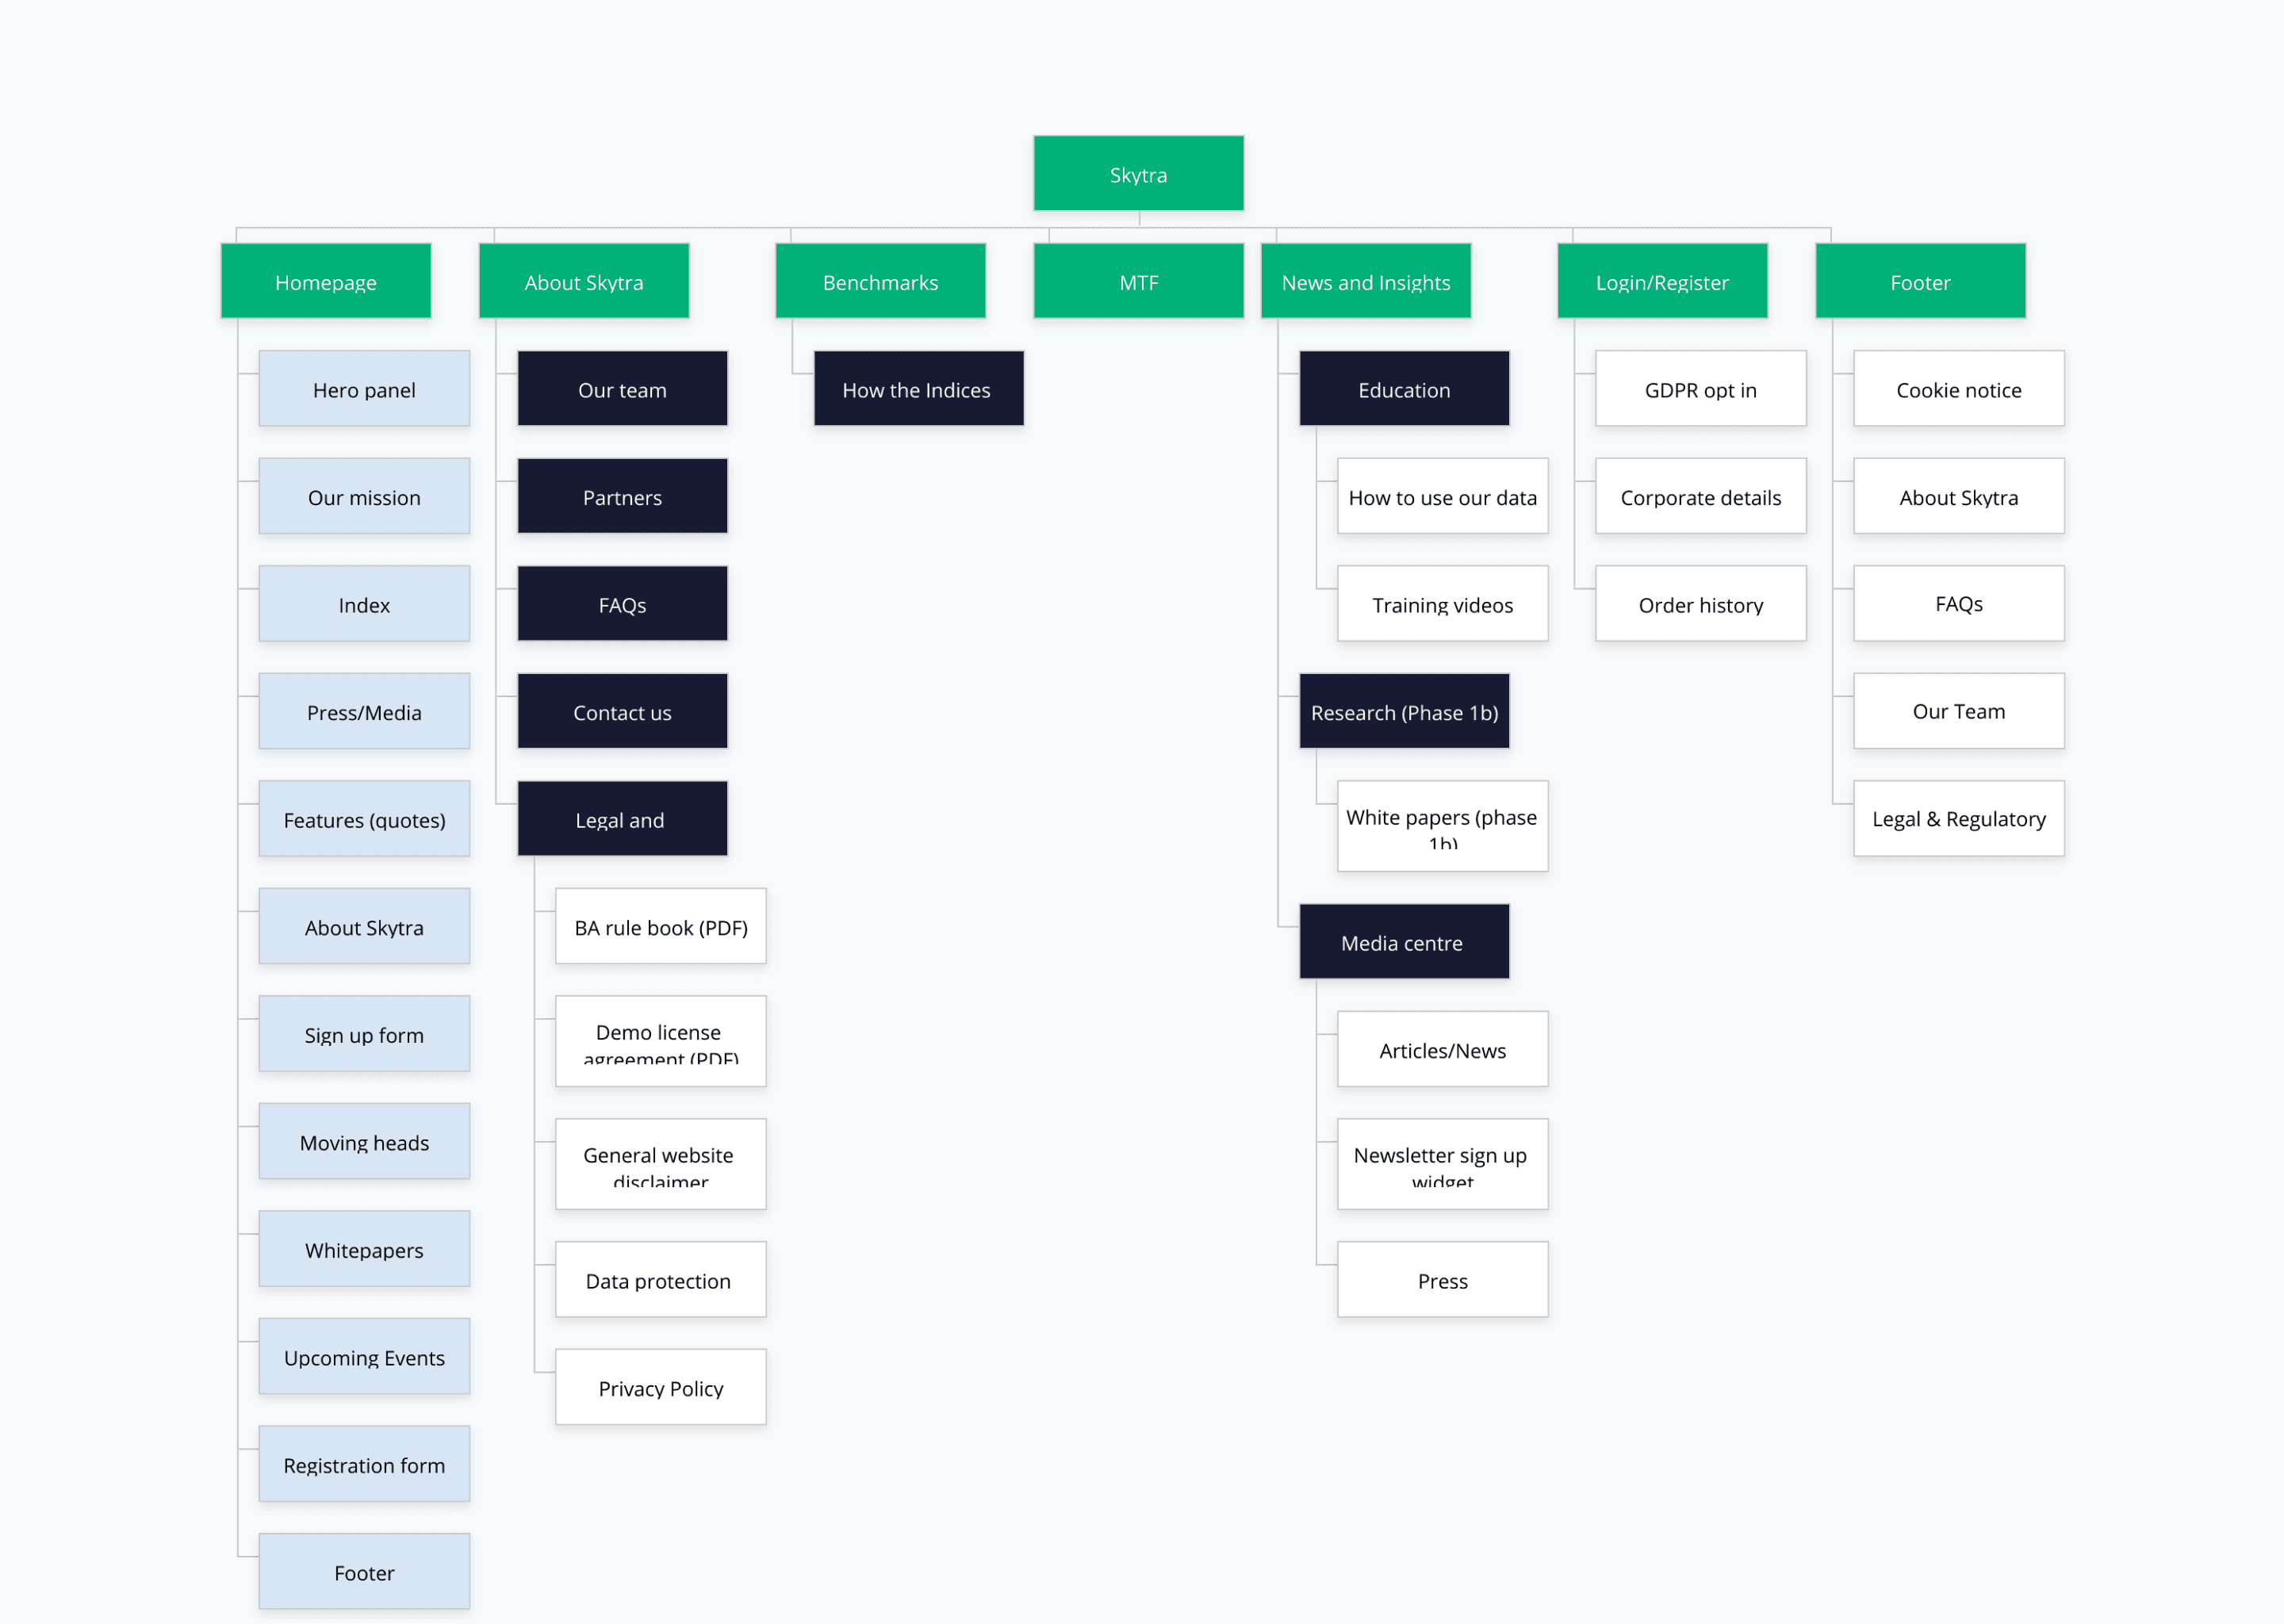The height and width of the screenshot is (1624, 2284).
Task: Select the BA rule book (PDF) box
Action: pyautogui.click(x=660, y=926)
